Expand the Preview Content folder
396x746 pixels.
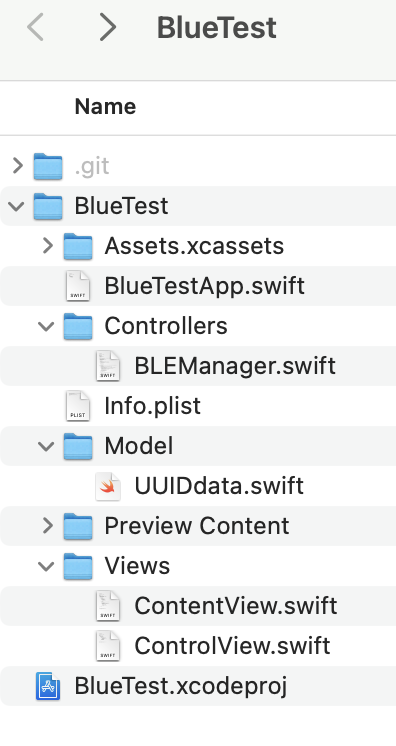pyautogui.click(x=48, y=525)
